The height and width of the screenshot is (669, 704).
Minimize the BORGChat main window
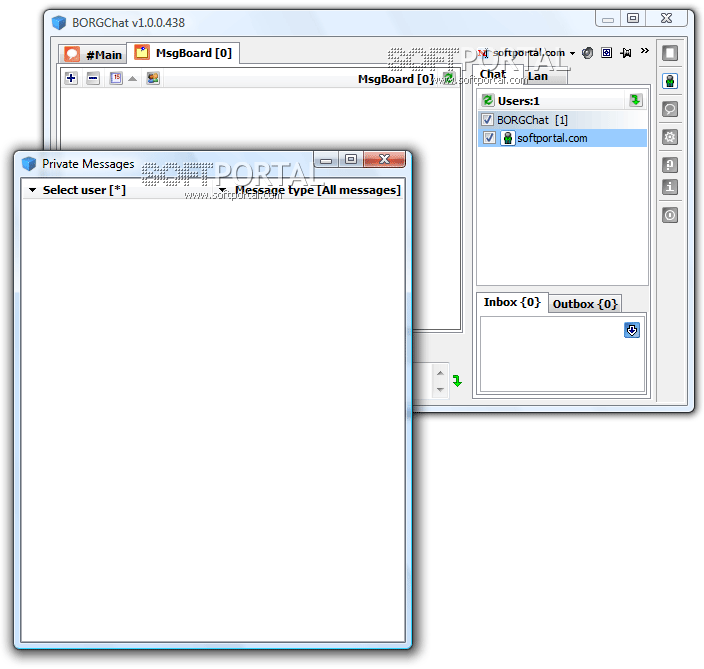[x=608, y=19]
